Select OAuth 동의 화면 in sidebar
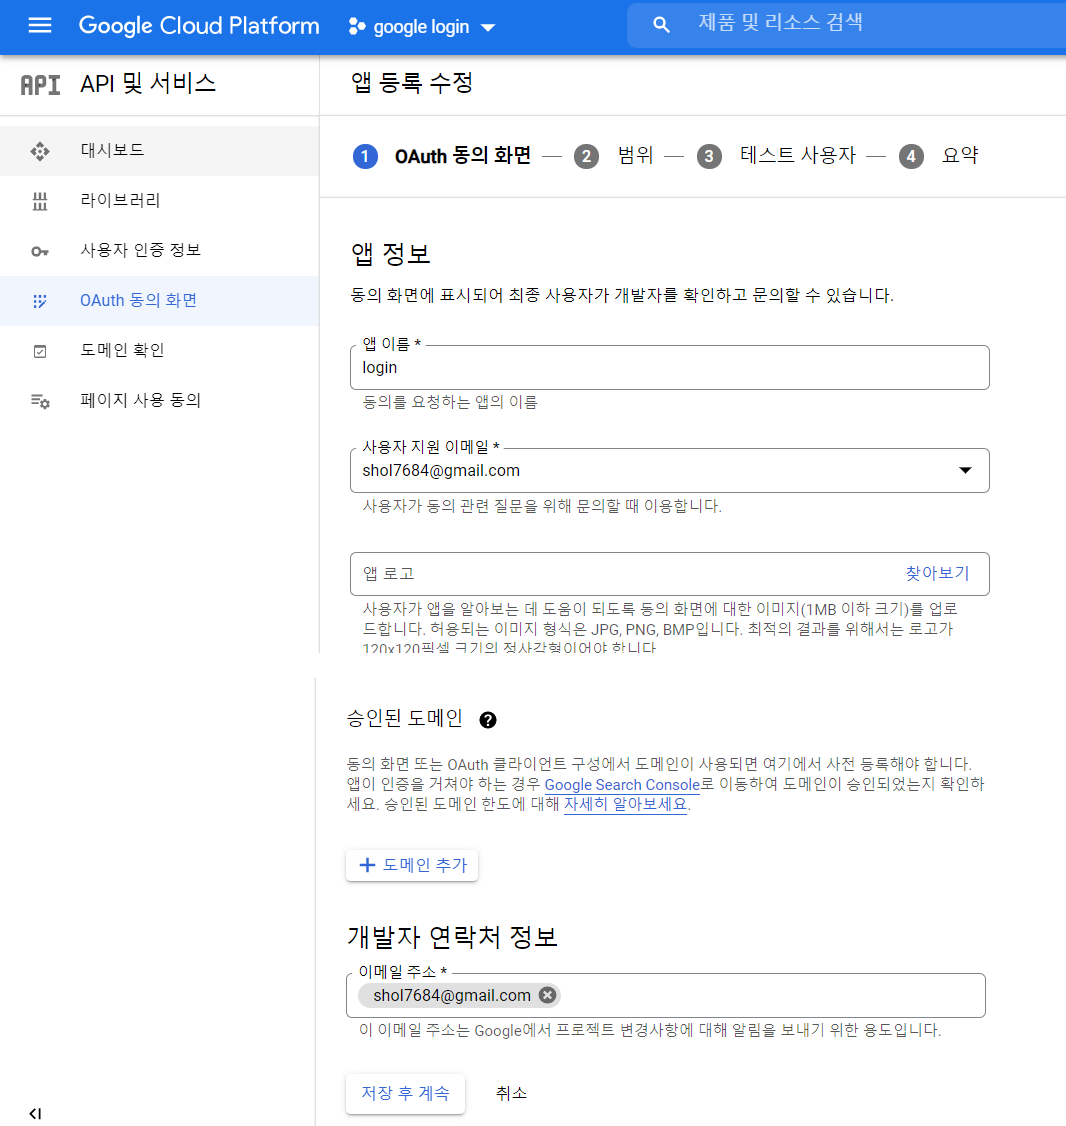1066x1126 pixels. (159, 301)
